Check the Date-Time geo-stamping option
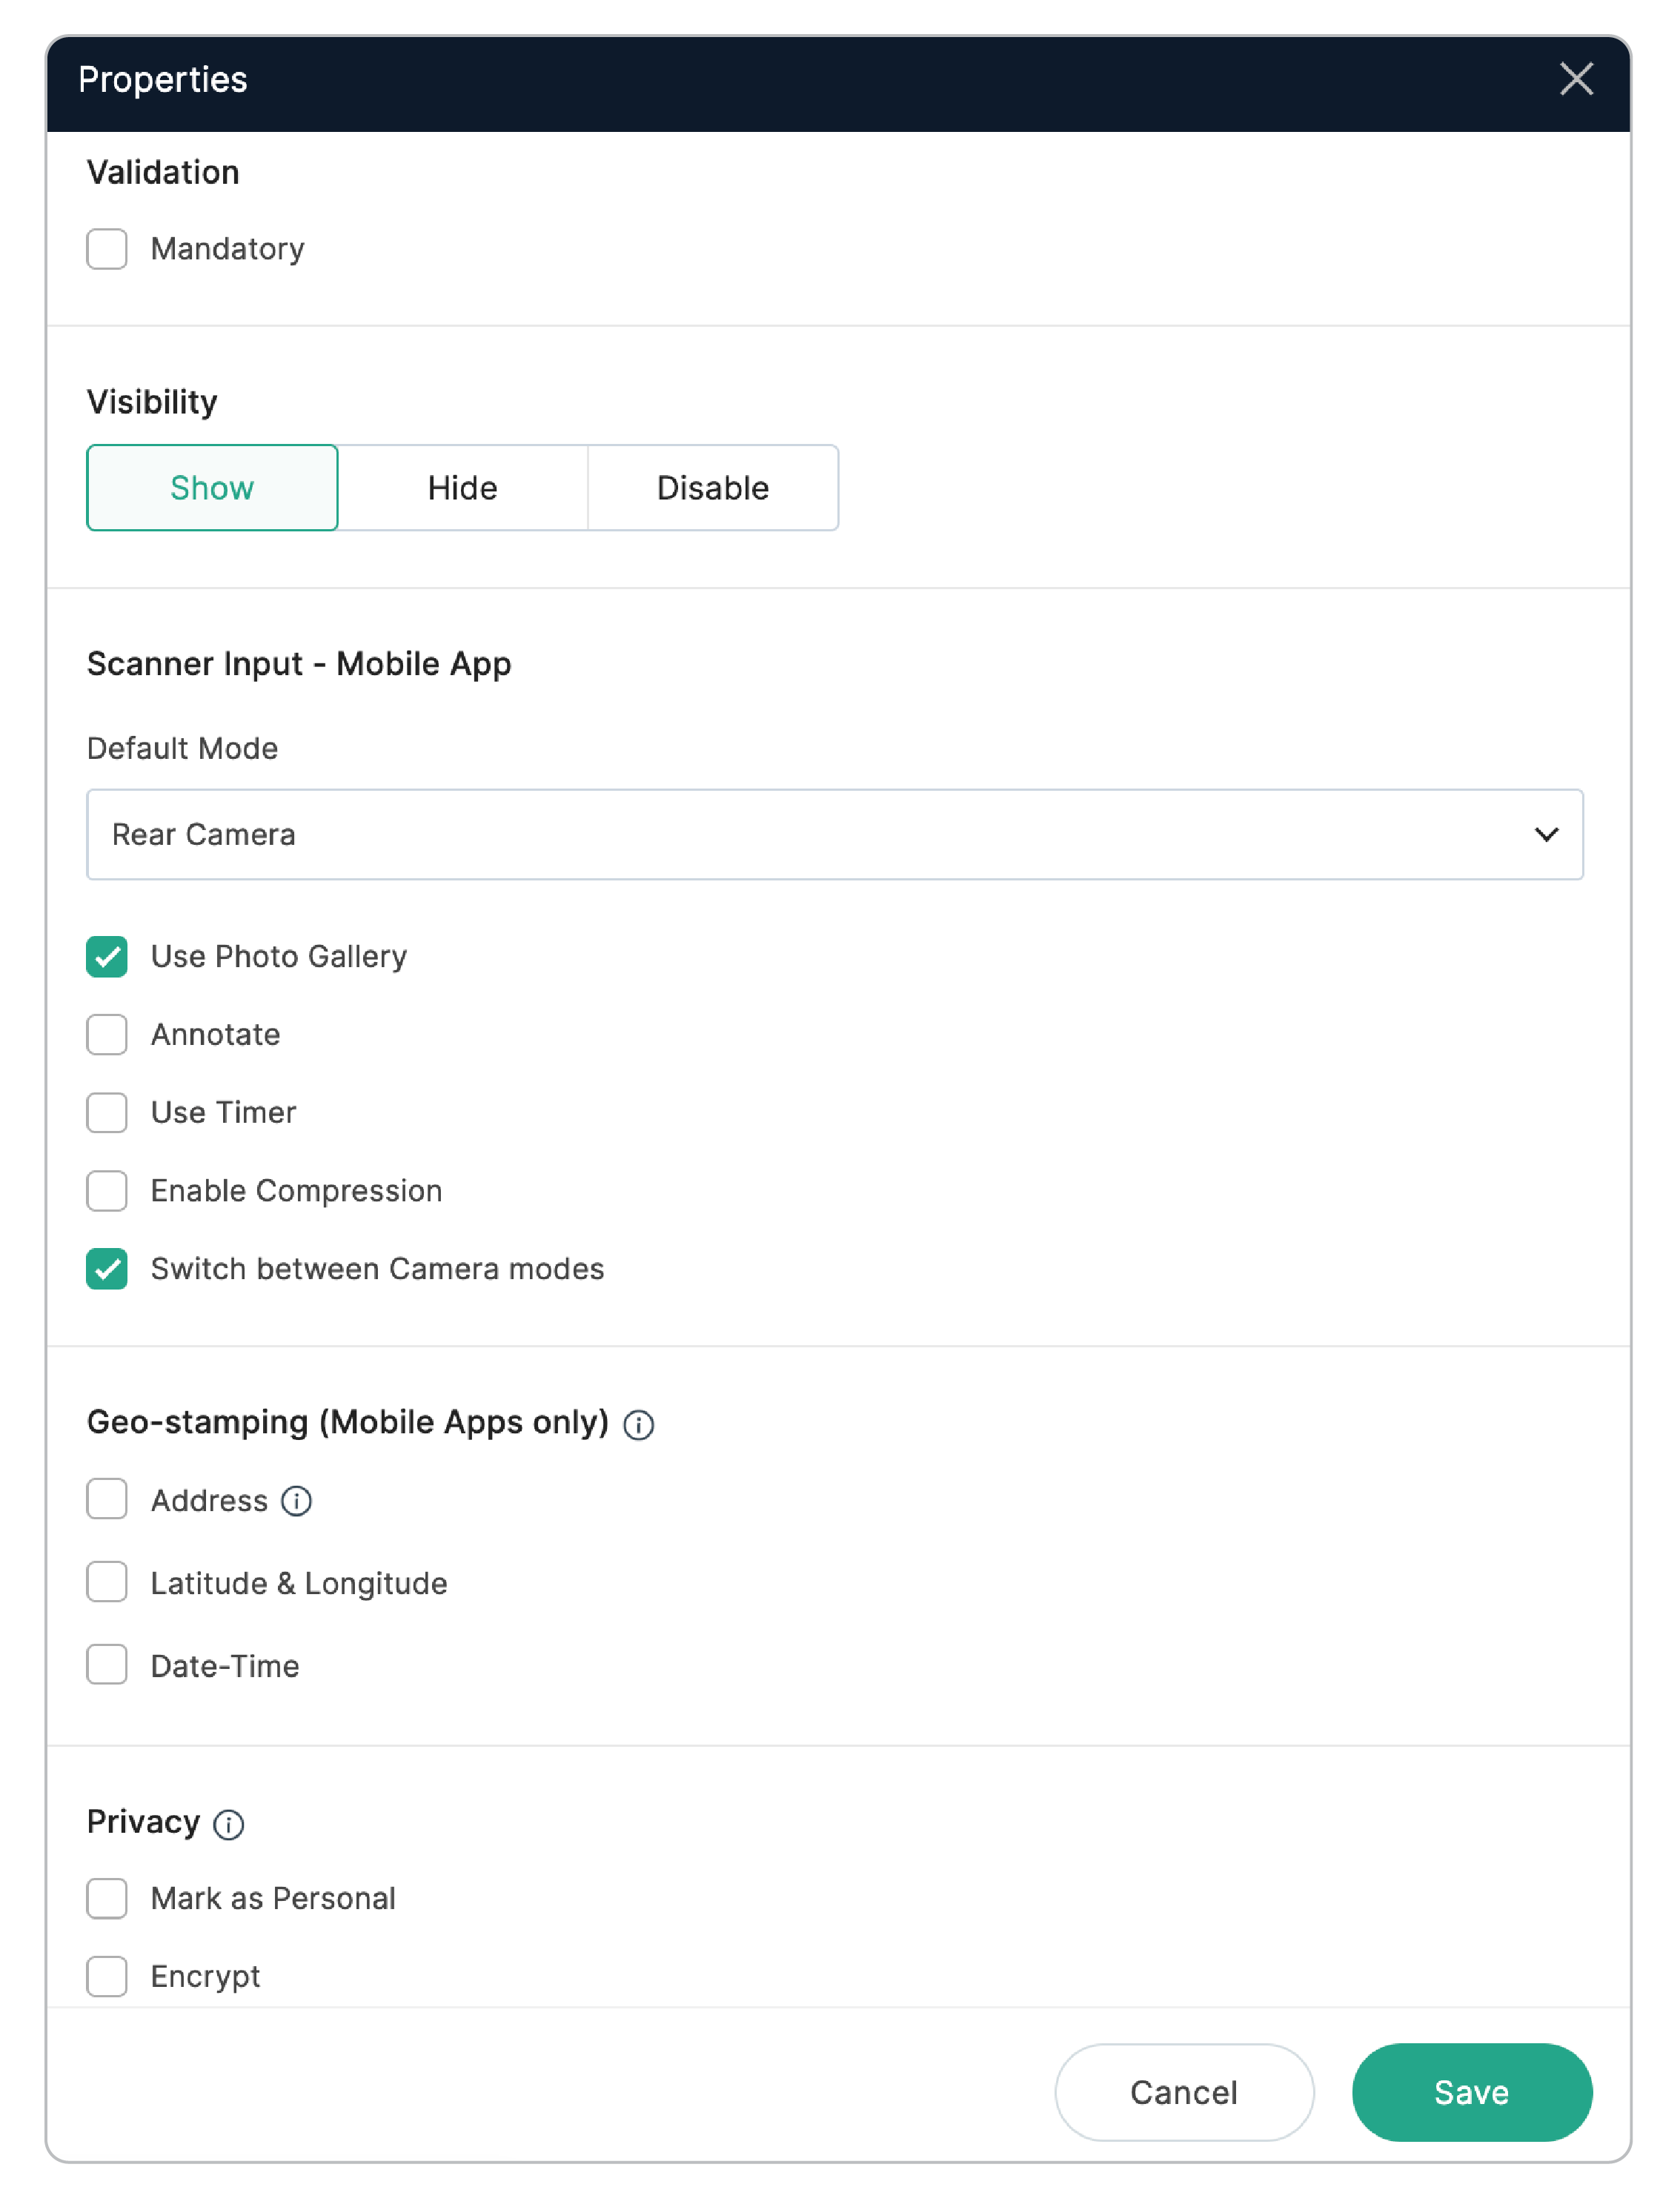This screenshot has width=1680, height=2210. (x=106, y=1665)
